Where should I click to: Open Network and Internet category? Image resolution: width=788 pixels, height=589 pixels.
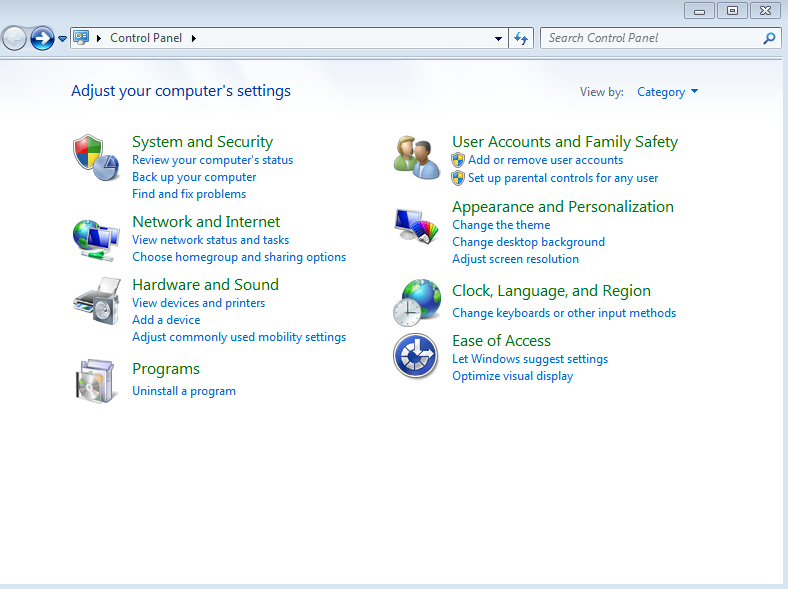206,222
